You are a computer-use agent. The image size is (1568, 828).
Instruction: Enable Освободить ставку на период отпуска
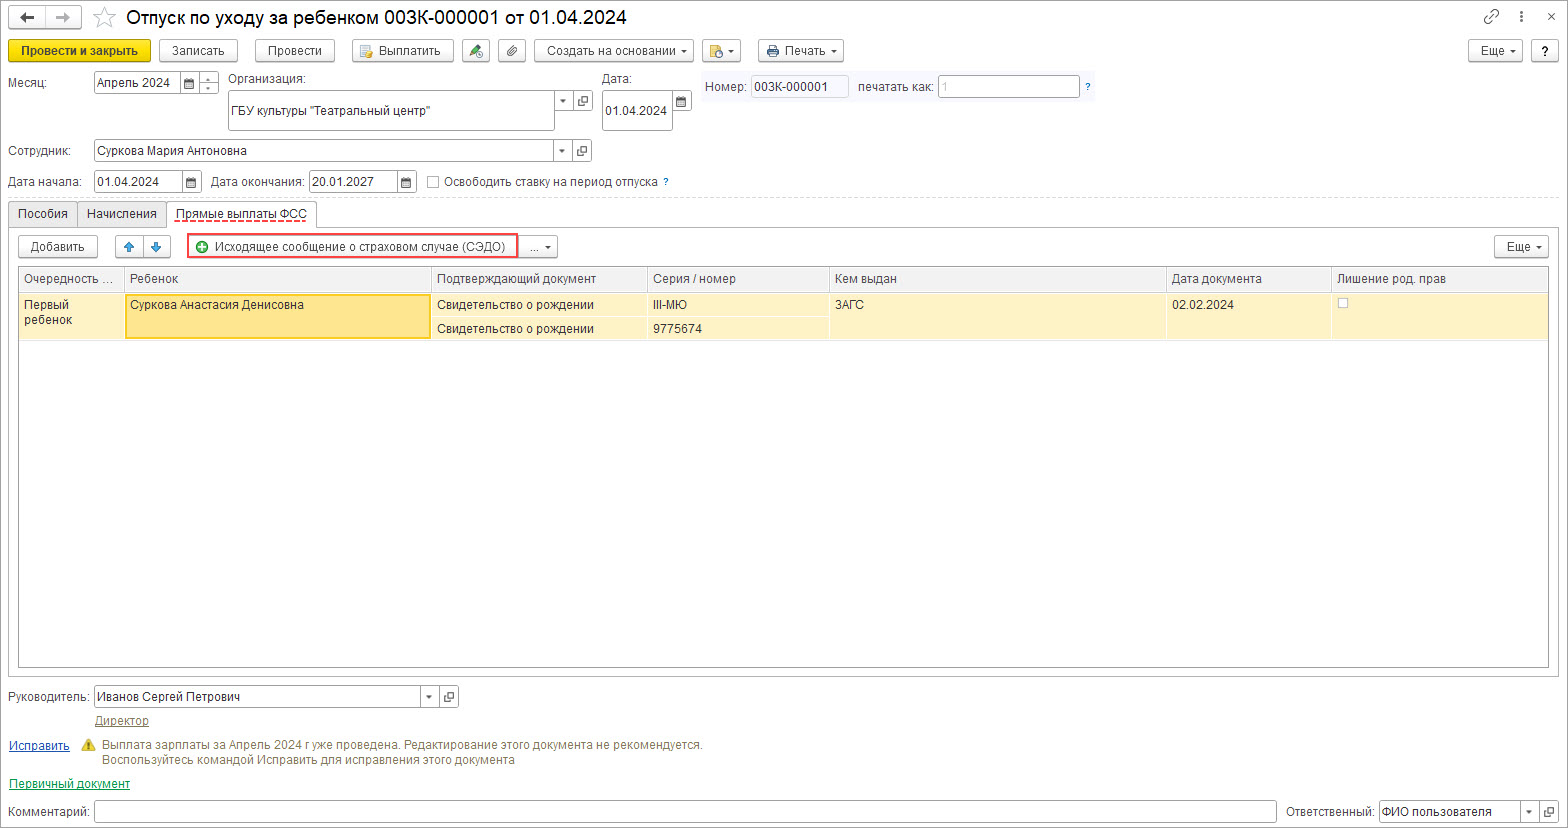(433, 182)
